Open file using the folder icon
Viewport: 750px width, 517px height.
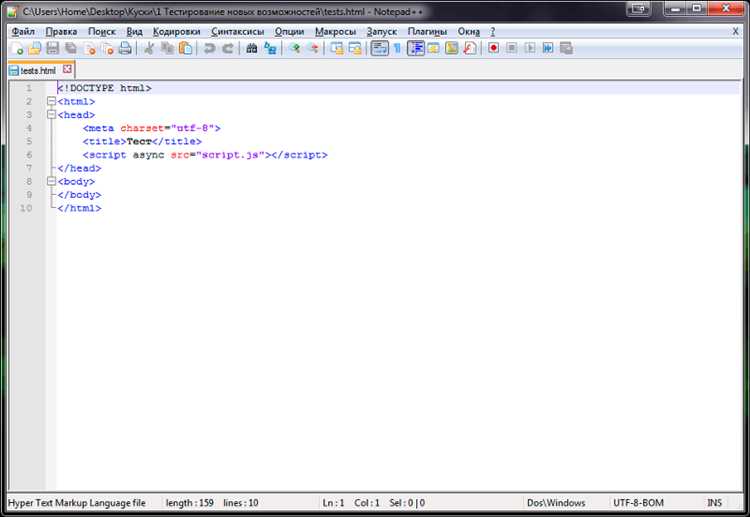point(34,48)
